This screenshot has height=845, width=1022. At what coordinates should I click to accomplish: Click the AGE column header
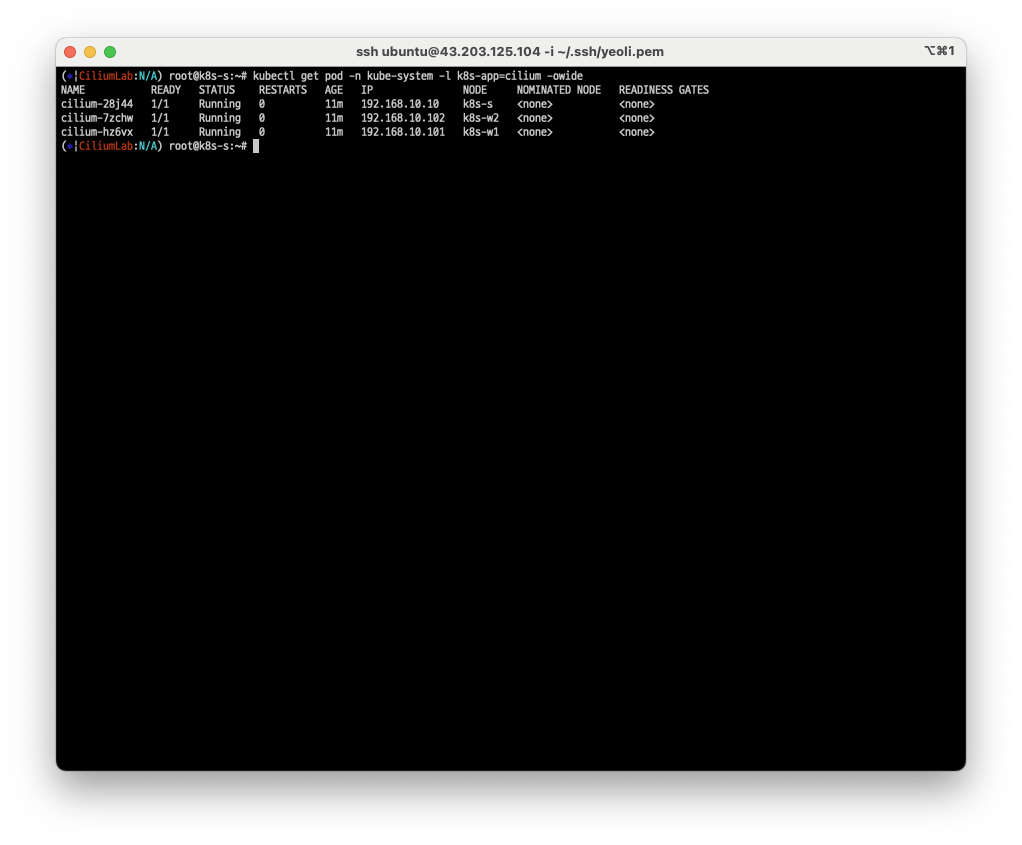[x=334, y=90]
